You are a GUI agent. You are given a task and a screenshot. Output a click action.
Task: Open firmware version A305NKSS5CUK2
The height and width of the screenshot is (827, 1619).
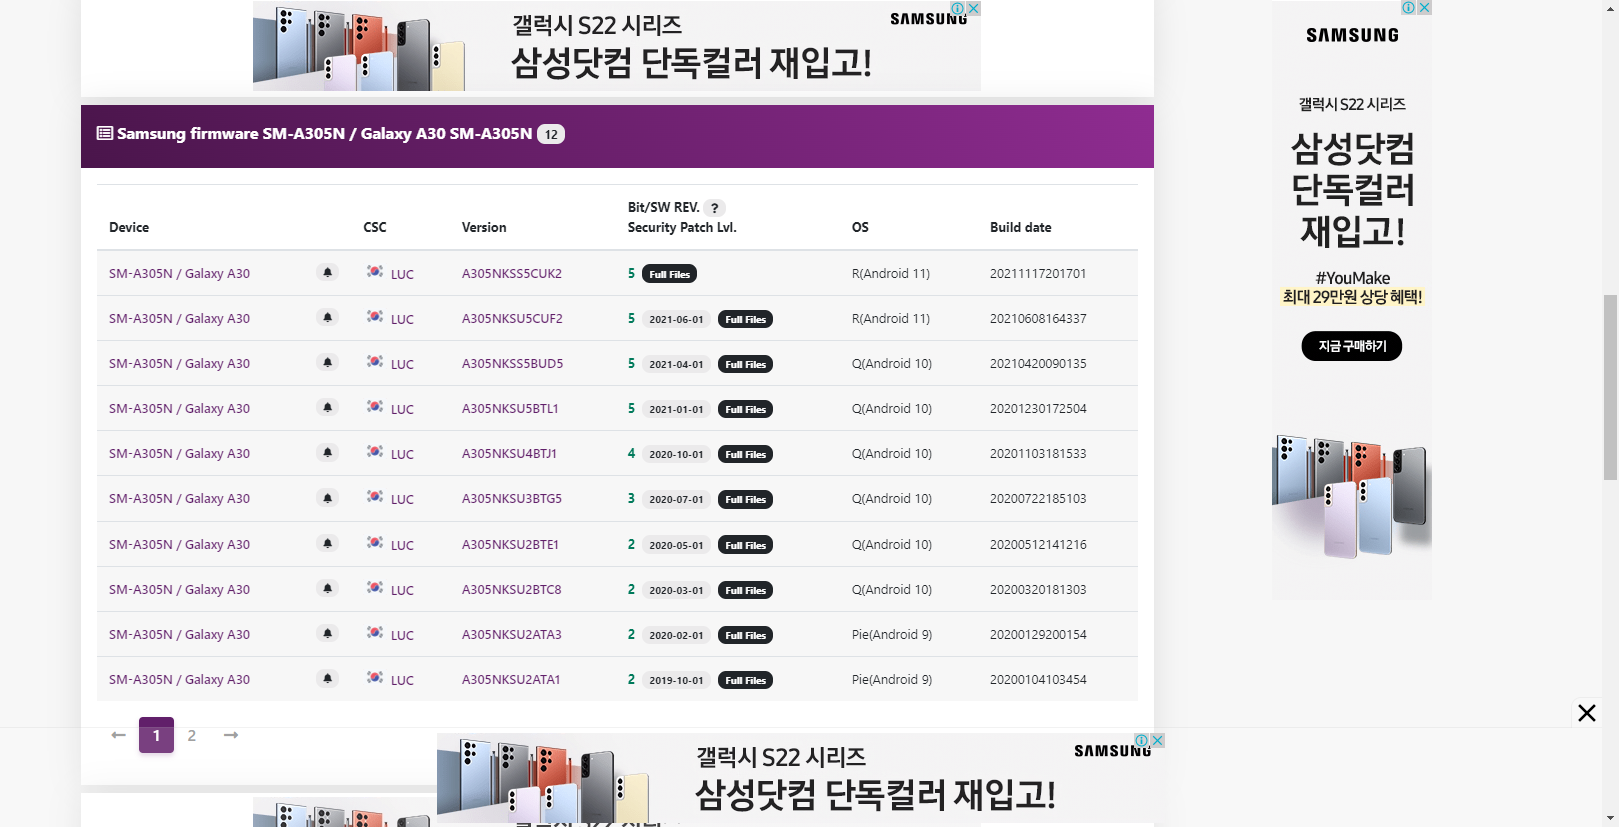(512, 273)
